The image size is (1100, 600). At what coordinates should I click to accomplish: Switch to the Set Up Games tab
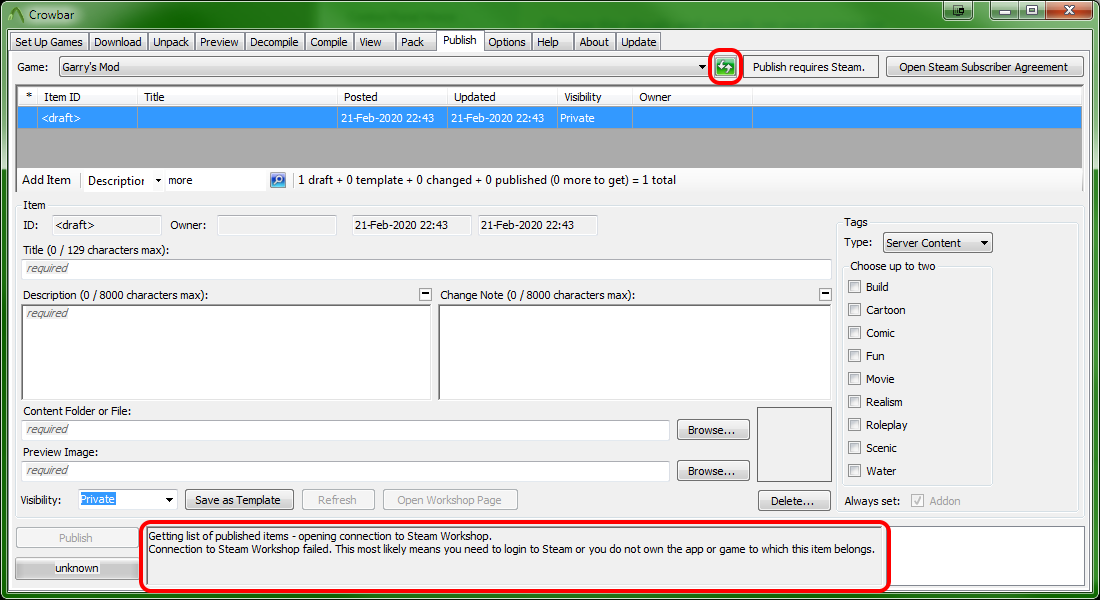point(49,42)
